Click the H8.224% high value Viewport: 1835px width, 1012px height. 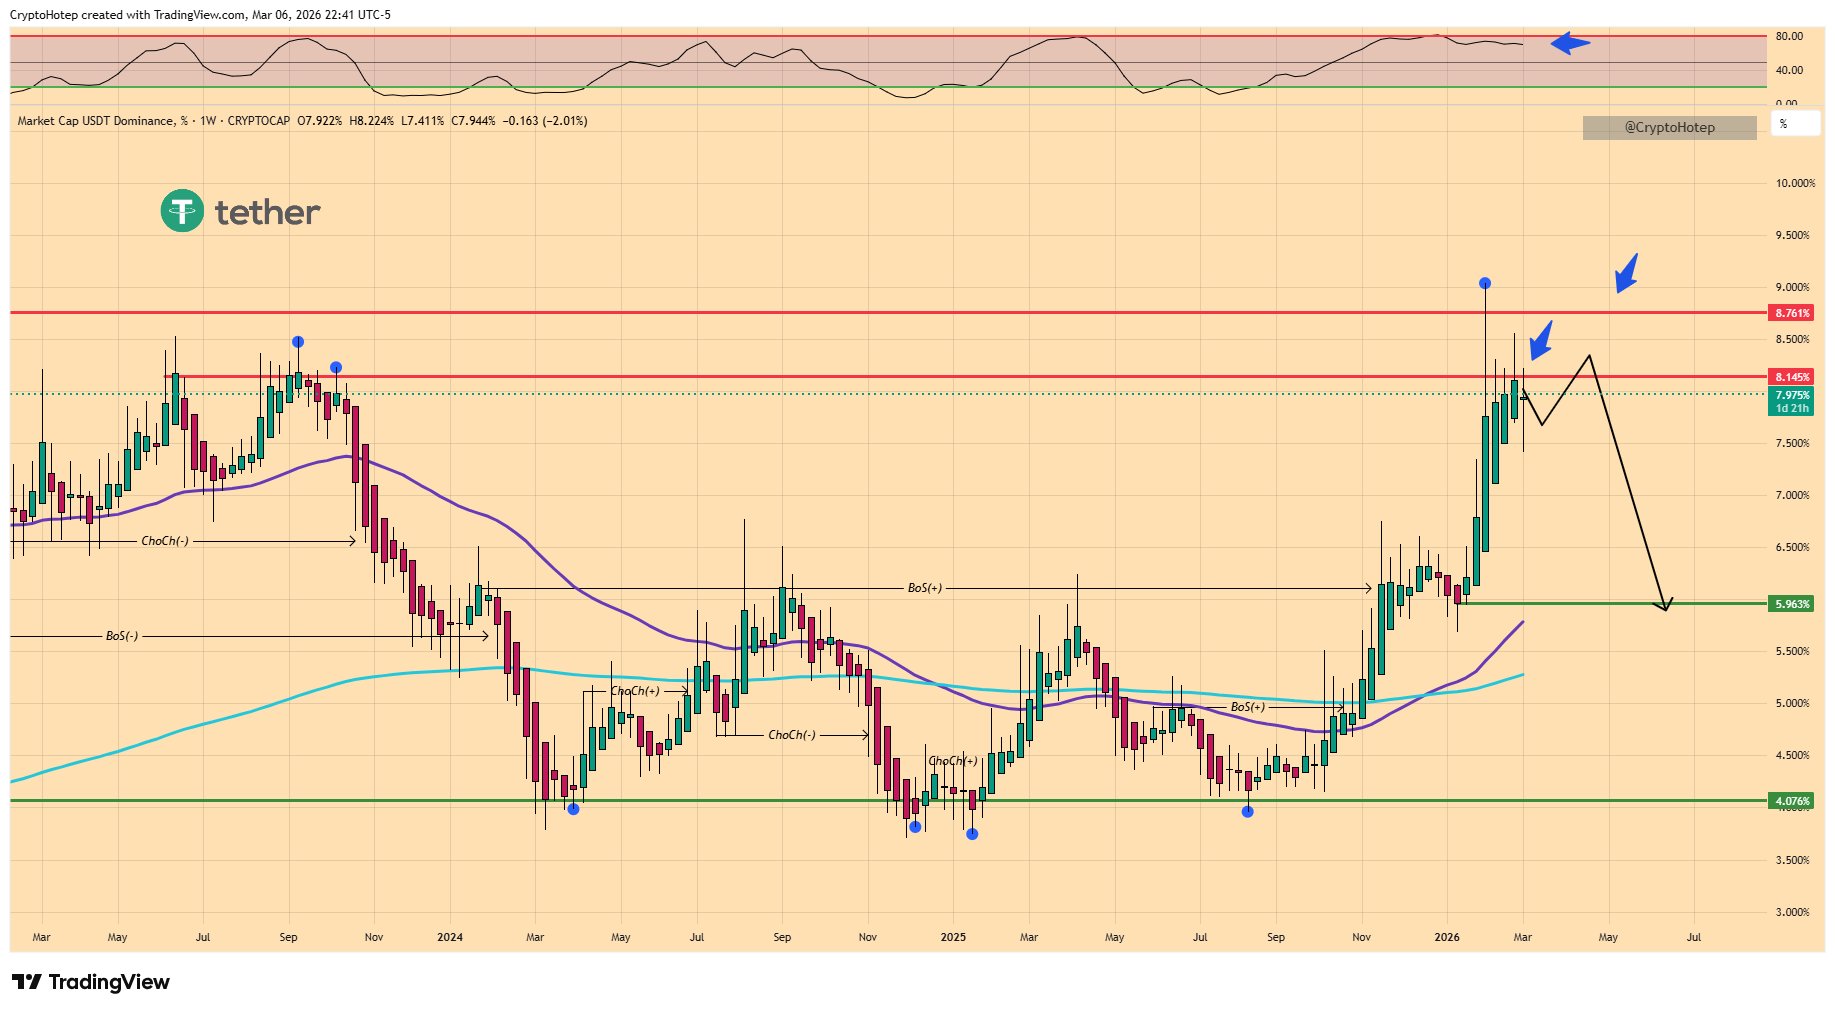[x=371, y=121]
